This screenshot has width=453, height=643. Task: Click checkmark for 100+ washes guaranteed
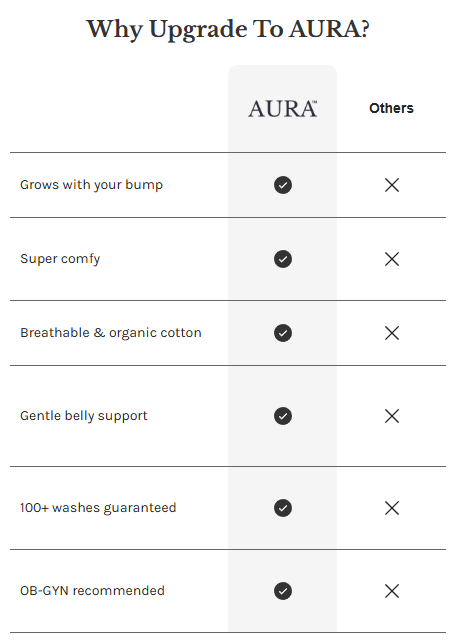(x=283, y=508)
